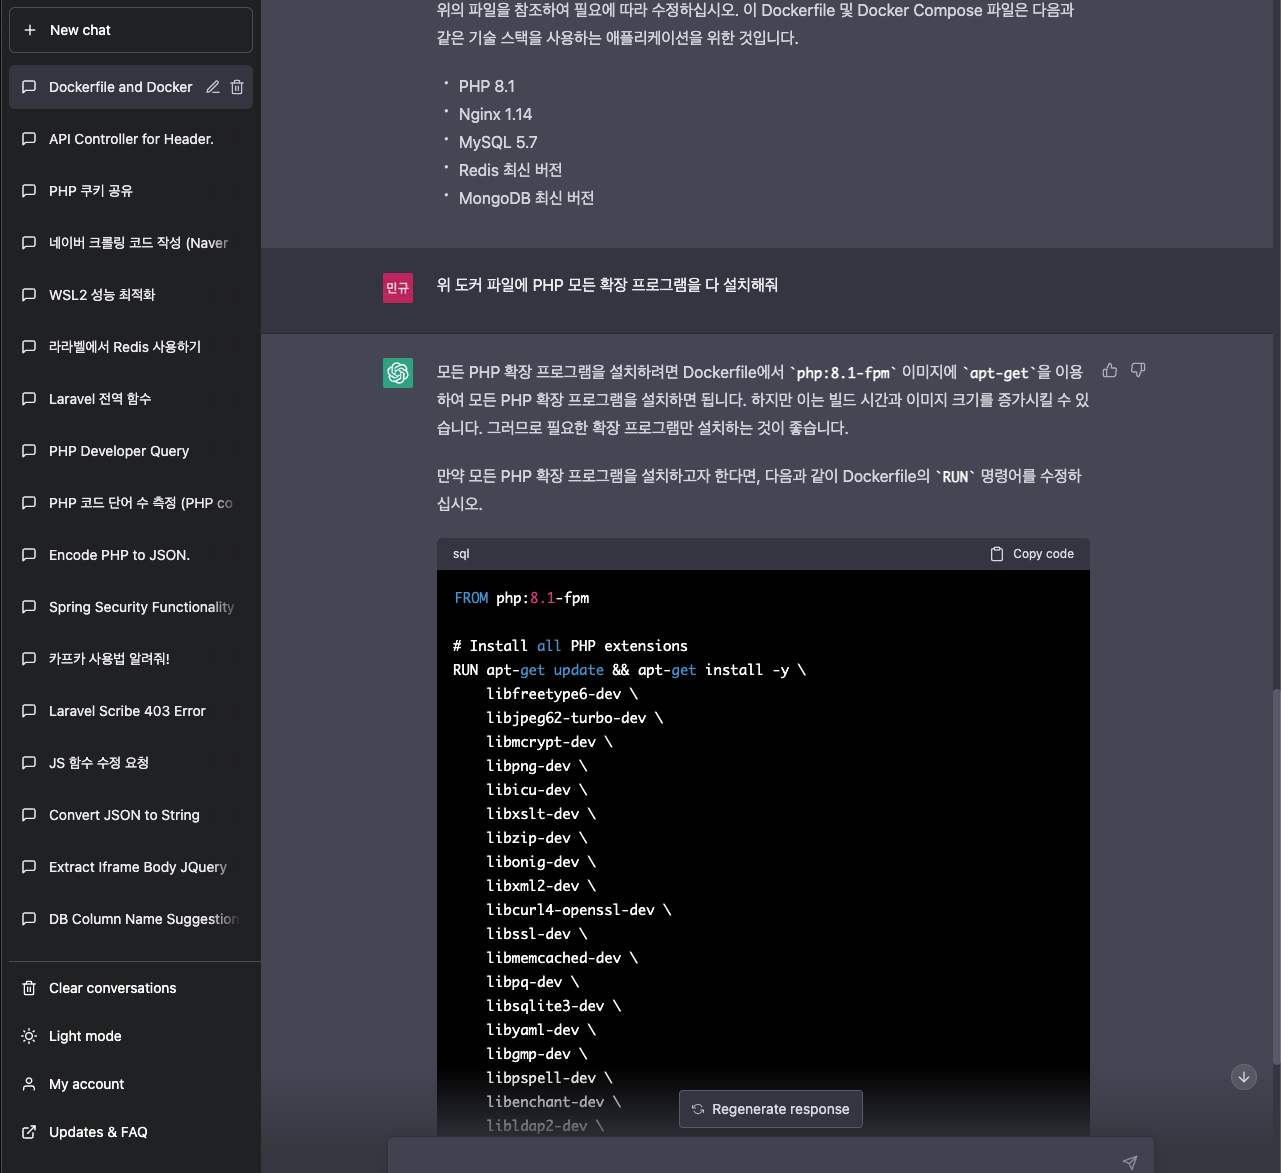Click the 'libfreetype6-dev' code line
The width and height of the screenshot is (1281, 1173).
[x=562, y=694]
